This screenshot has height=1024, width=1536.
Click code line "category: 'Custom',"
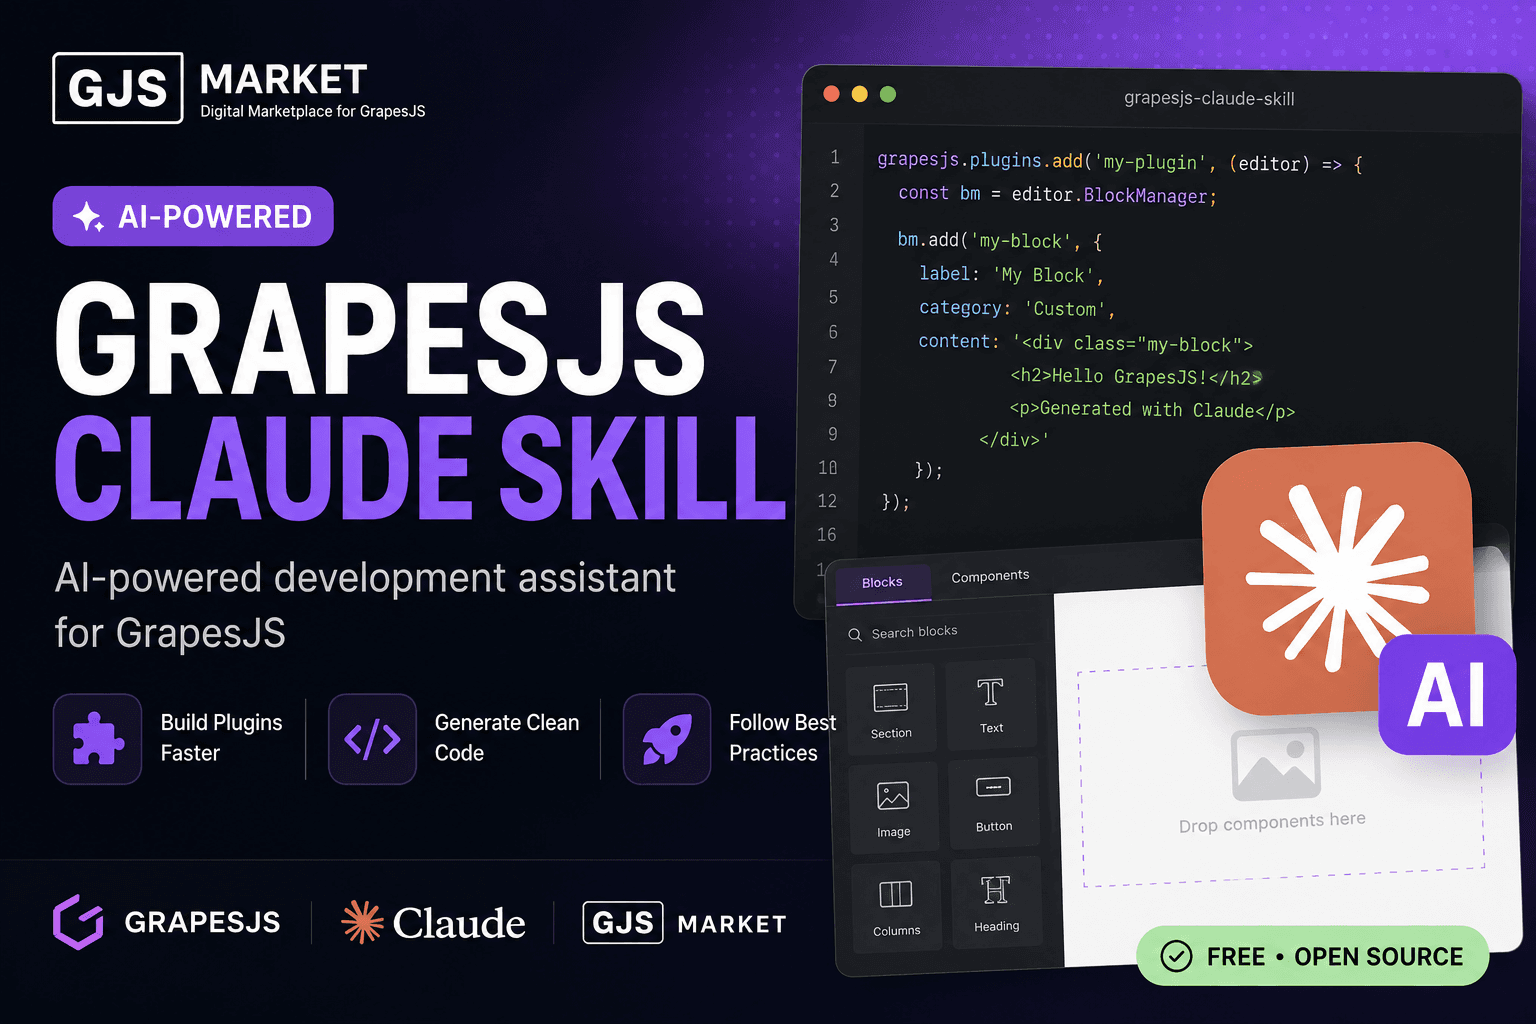(1016, 309)
